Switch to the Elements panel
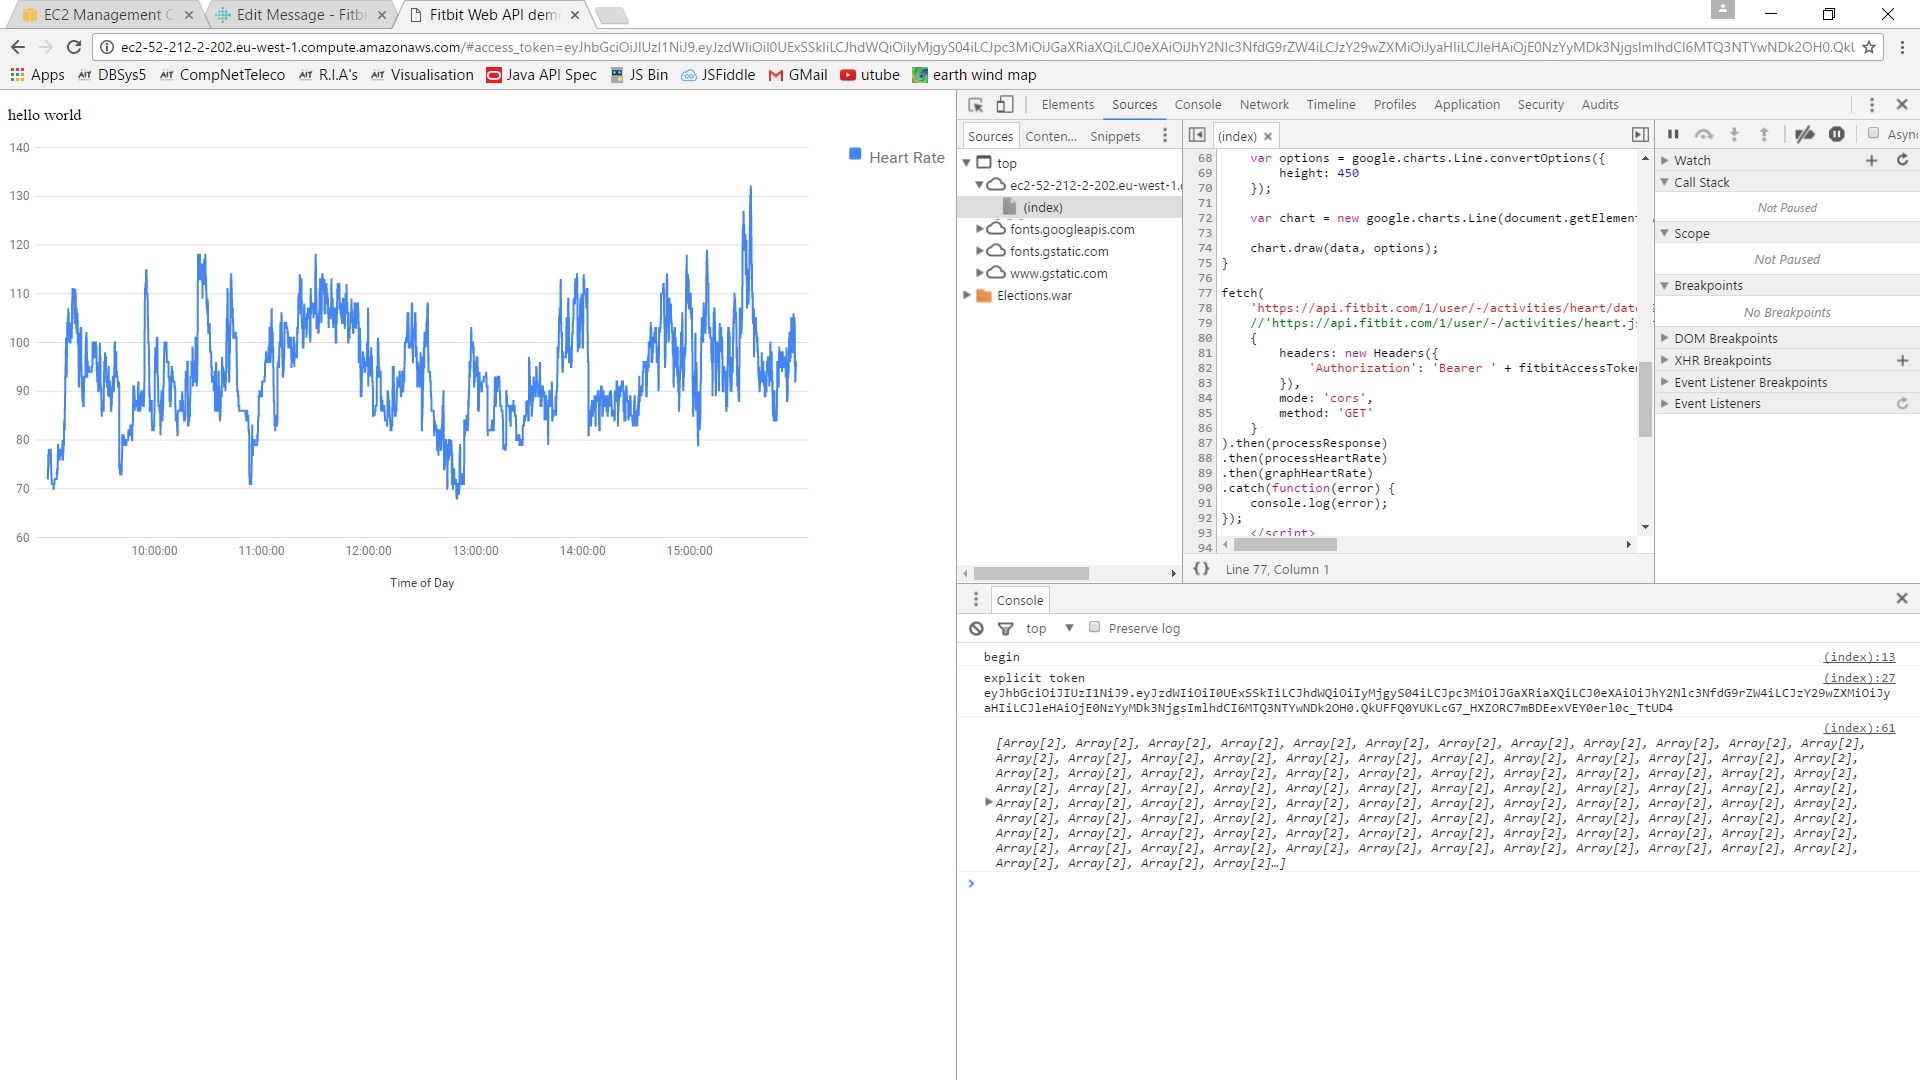Viewport: 1920px width, 1080px height. [1067, 104]
